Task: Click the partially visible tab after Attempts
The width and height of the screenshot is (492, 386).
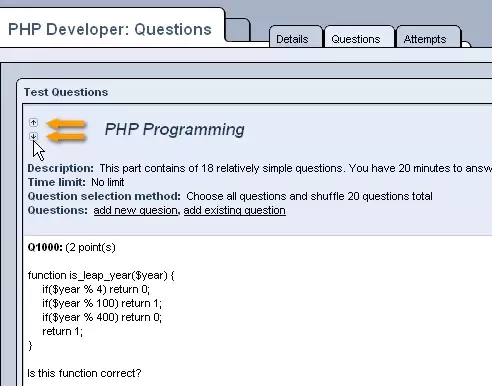Action: coord(466,44)
